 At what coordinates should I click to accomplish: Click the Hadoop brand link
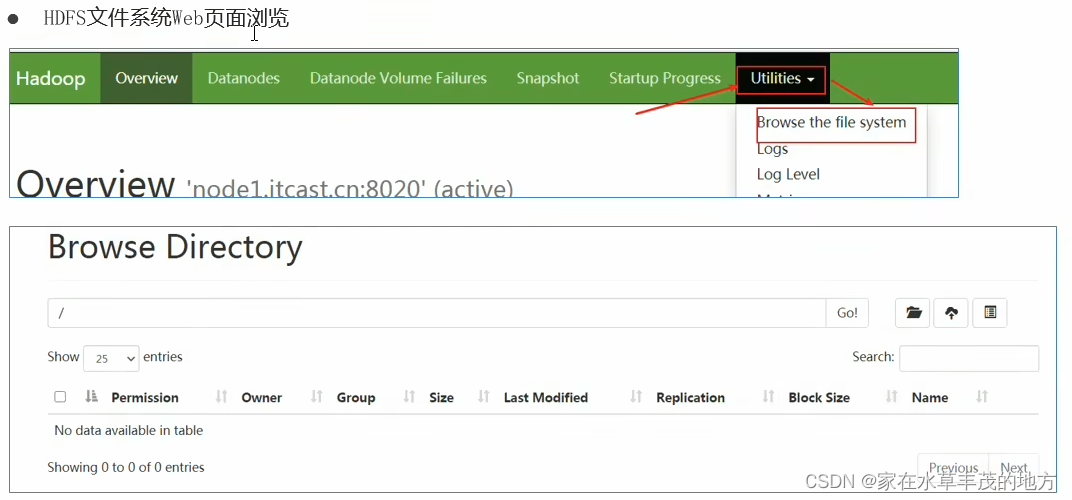point(51,79)
